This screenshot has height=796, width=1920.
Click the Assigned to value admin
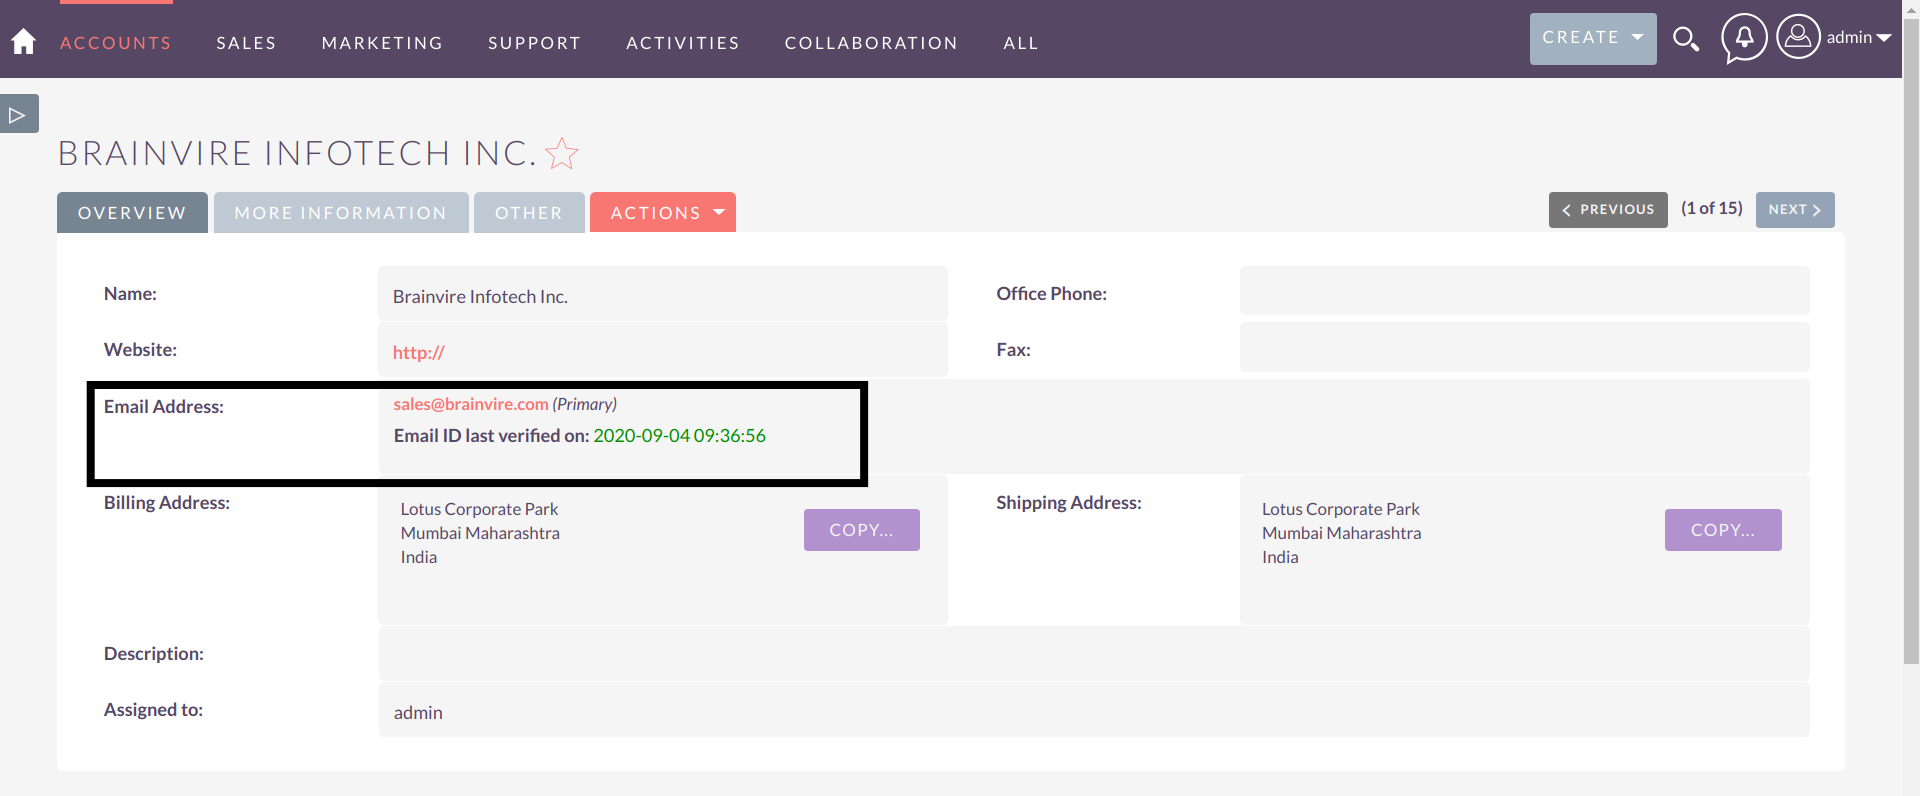point(418,712)
